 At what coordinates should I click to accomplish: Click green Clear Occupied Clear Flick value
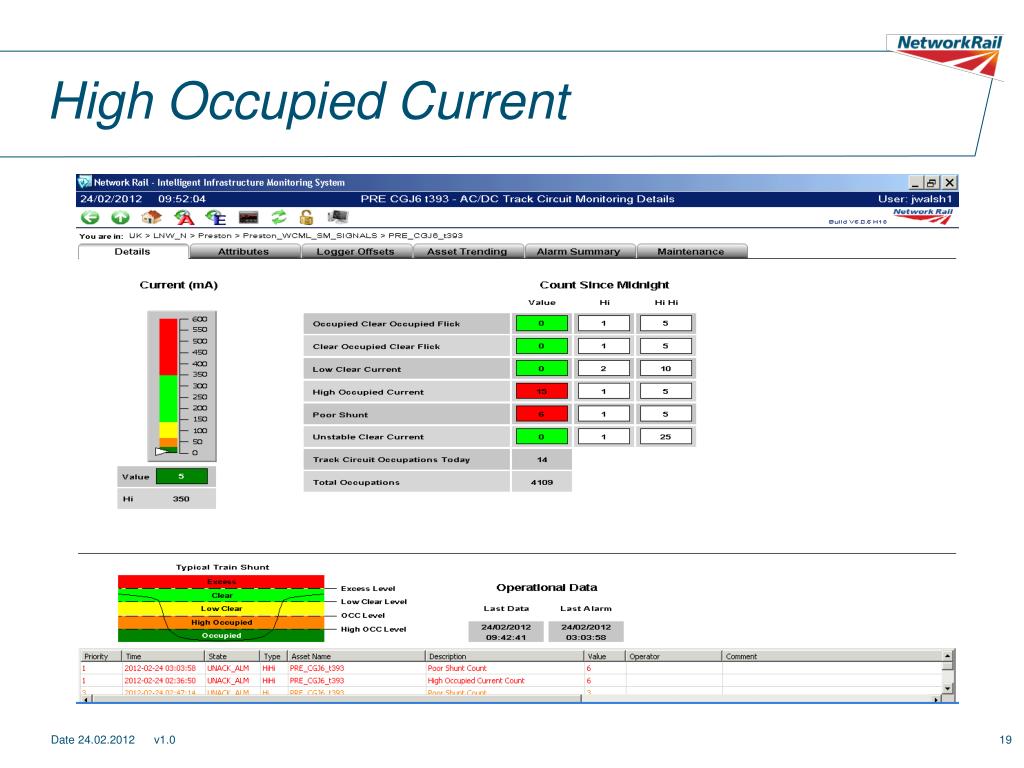(x=542, y=346)
